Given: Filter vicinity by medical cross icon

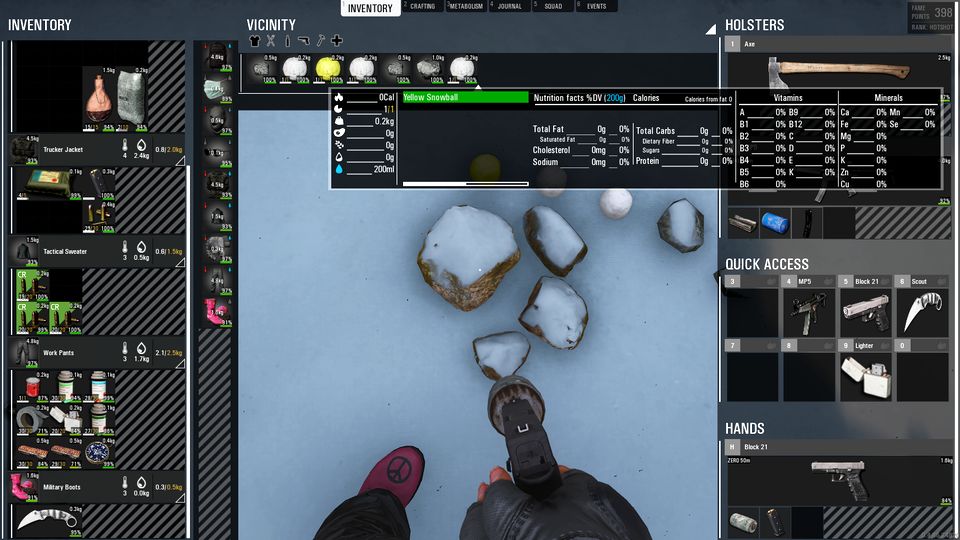Looking at the screenshot, I should click(337, 41).
